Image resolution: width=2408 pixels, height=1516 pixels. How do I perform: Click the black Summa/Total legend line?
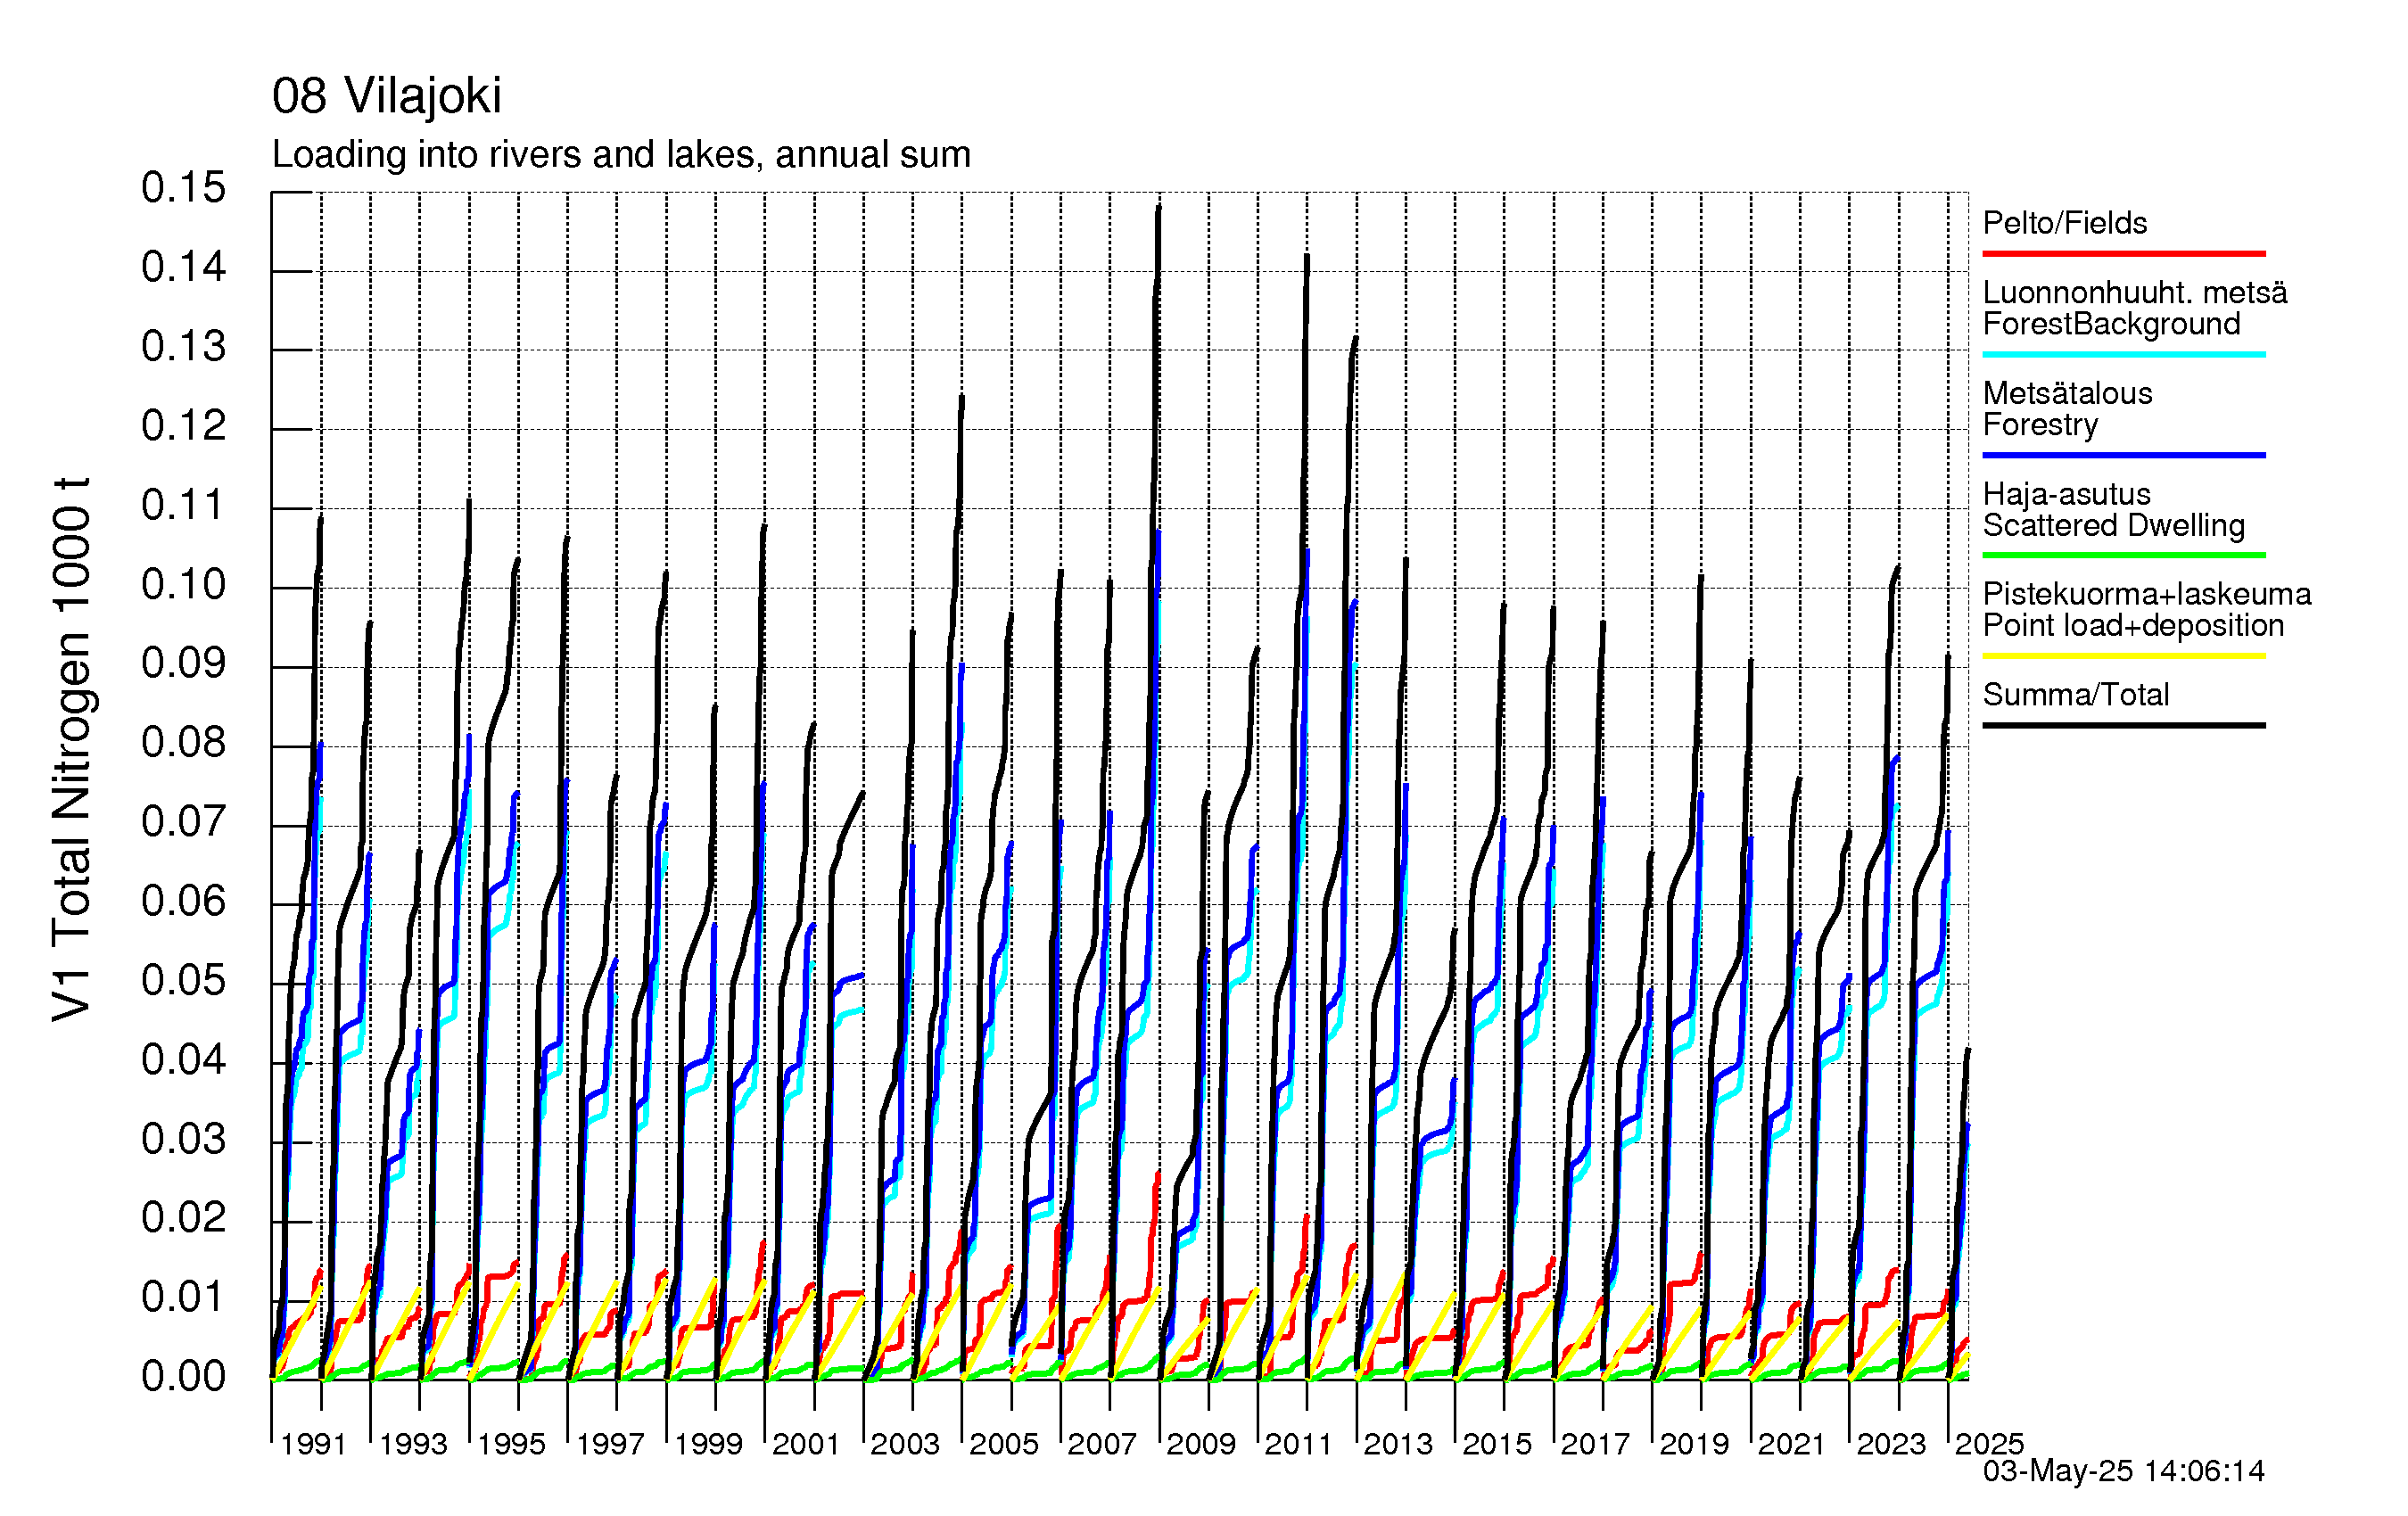pyautogui.click(x=2124, y=725)
